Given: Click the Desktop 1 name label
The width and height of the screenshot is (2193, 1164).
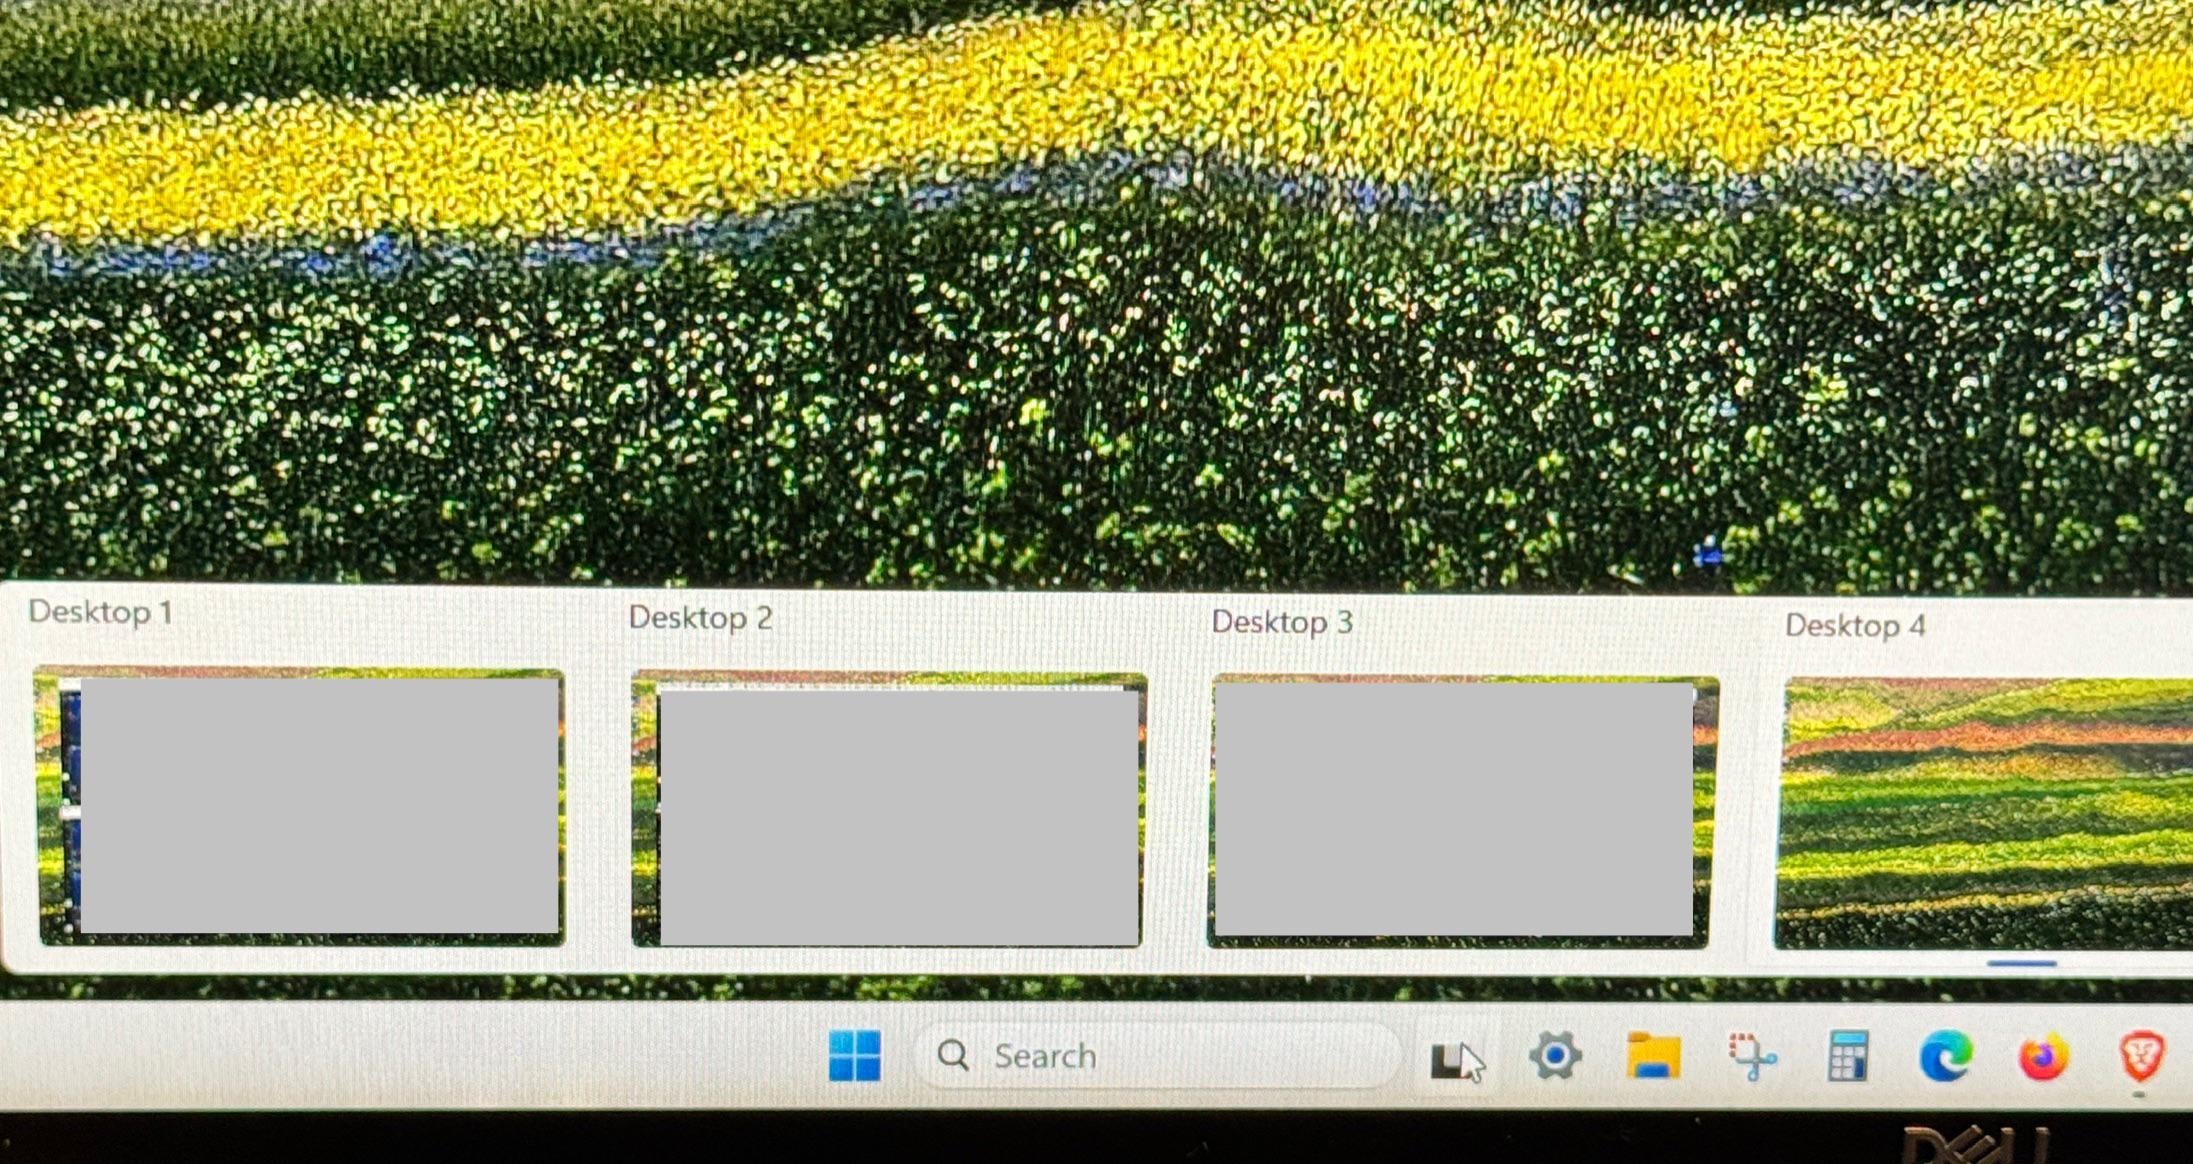Looking at the screenshot, I should tap(100, 612).
